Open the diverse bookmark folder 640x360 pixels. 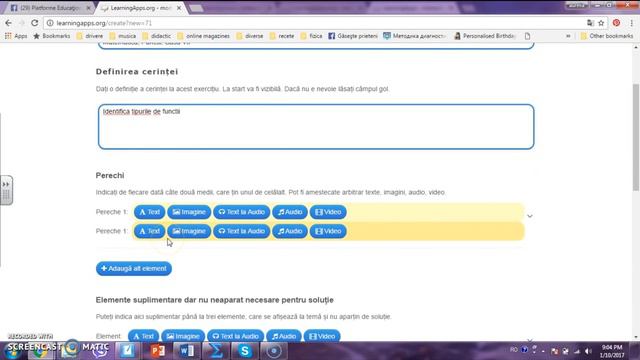click(x=250, y=36)
